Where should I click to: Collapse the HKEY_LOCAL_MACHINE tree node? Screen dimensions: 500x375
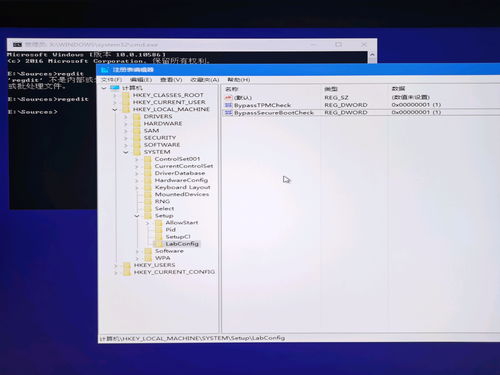tap(115, 109)
